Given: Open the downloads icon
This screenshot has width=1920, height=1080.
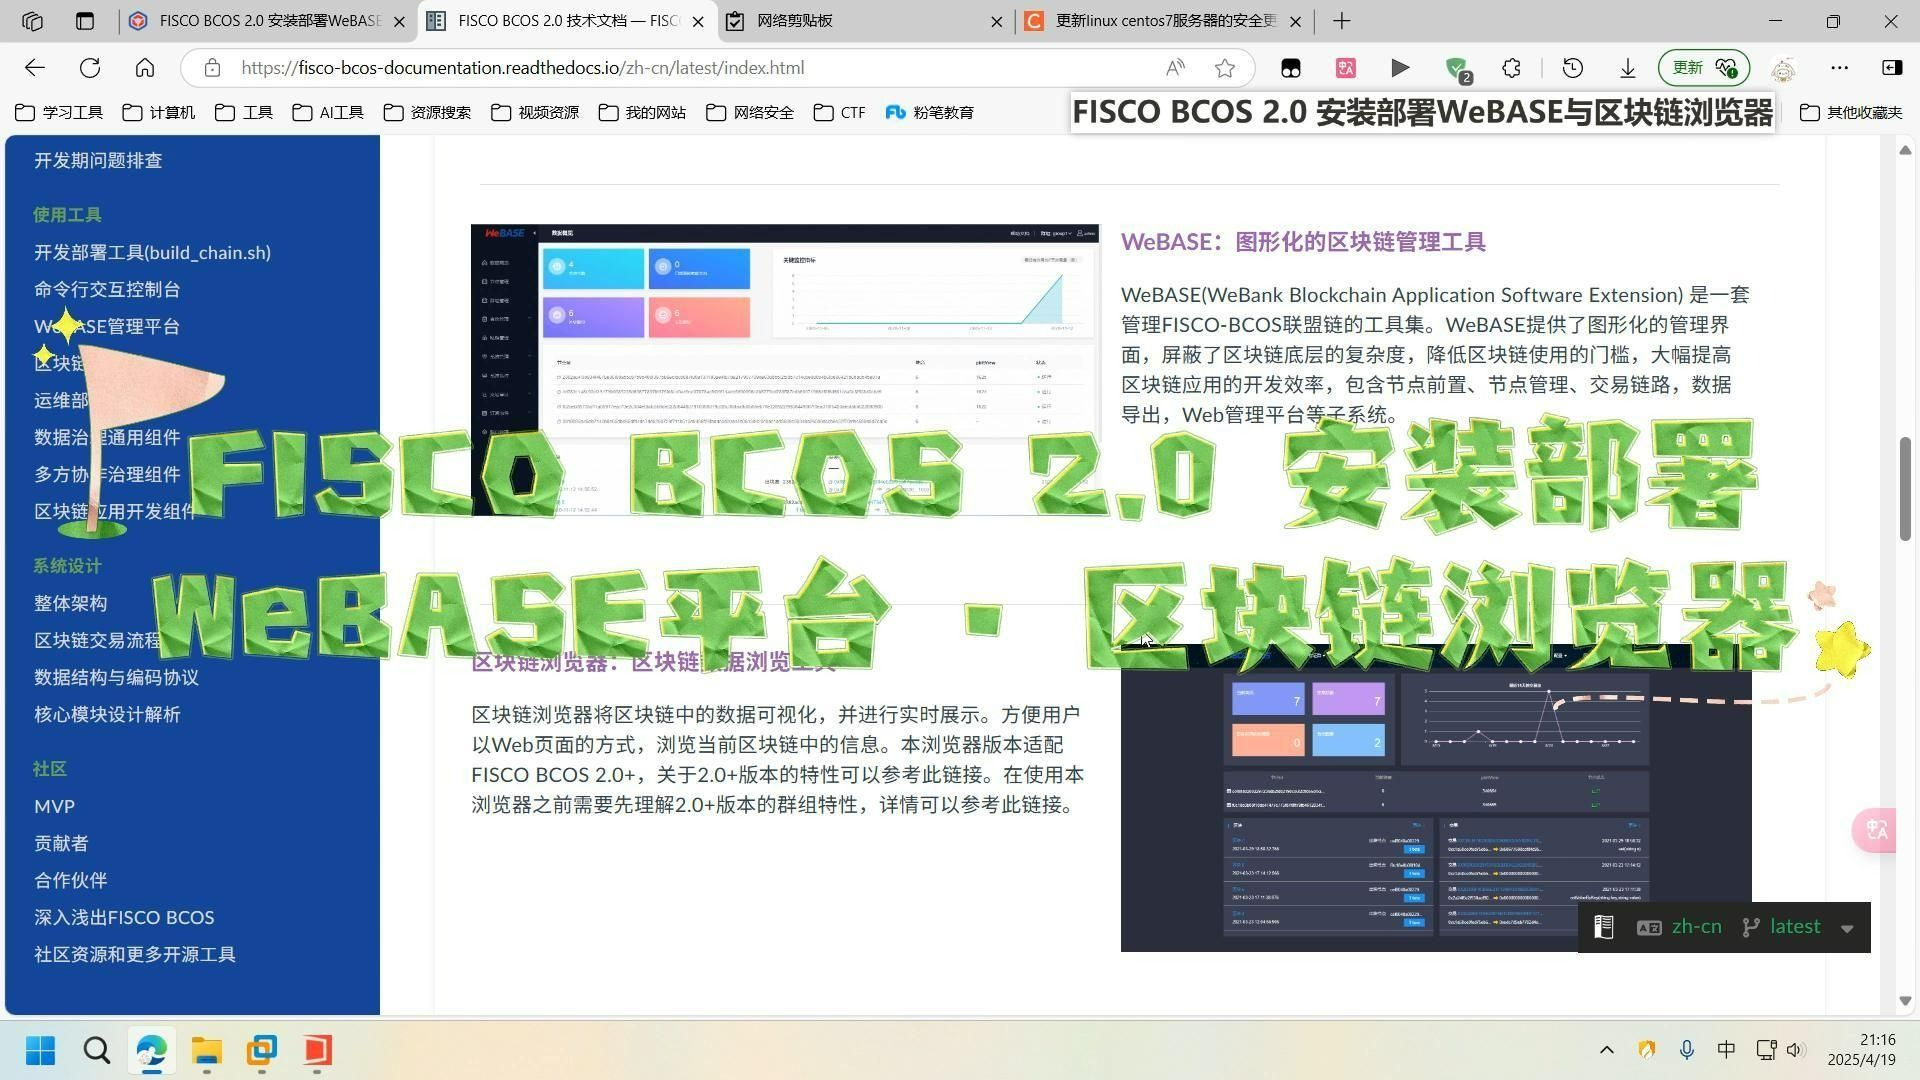Looking at the screenshot, I should [x=1627, y=68].
